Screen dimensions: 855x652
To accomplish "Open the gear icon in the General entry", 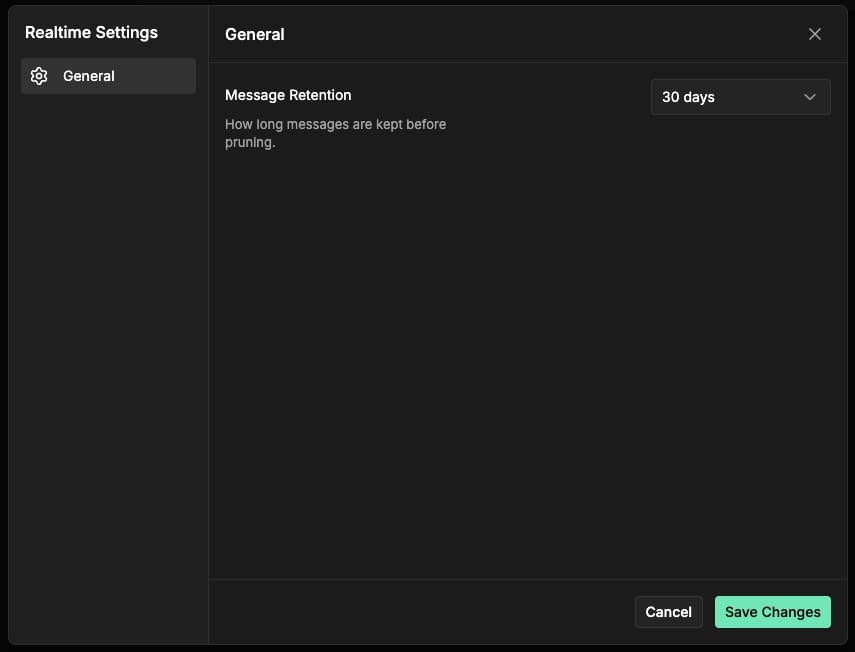I will click(38, 75).
